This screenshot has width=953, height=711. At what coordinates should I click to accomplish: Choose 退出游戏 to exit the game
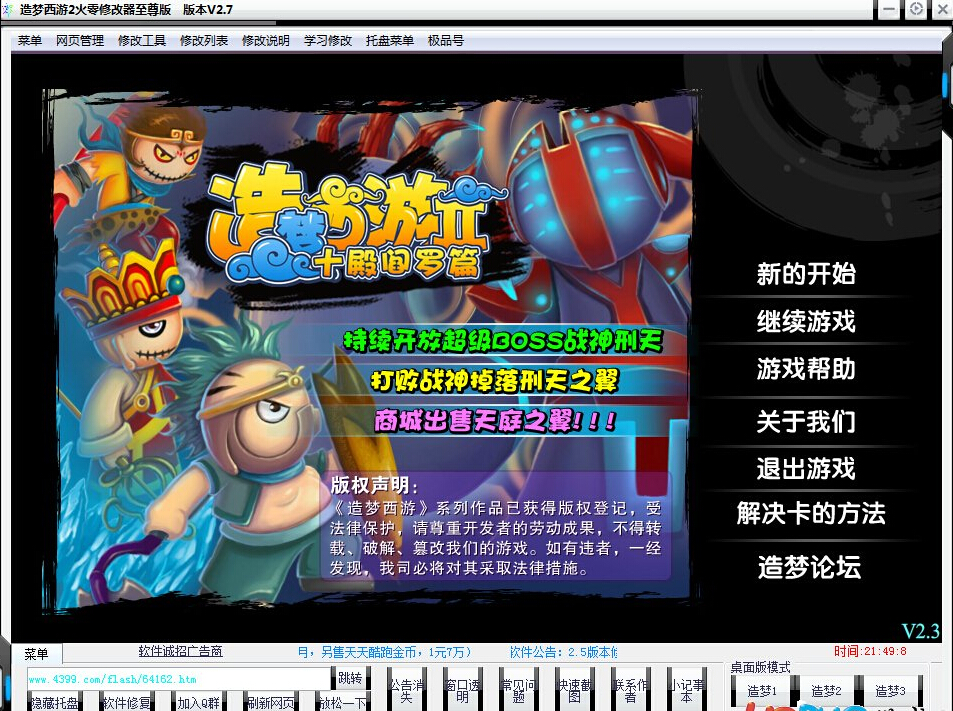coord(806,469)
